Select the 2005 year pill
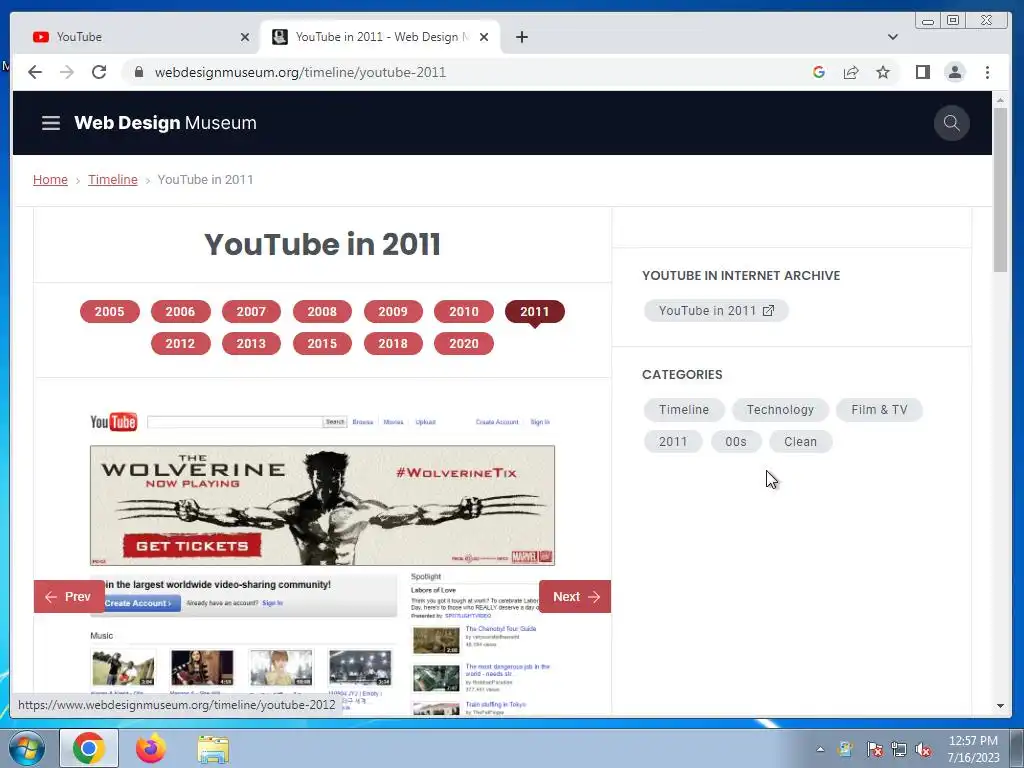Screen dimensions: 1024x768 110,312
